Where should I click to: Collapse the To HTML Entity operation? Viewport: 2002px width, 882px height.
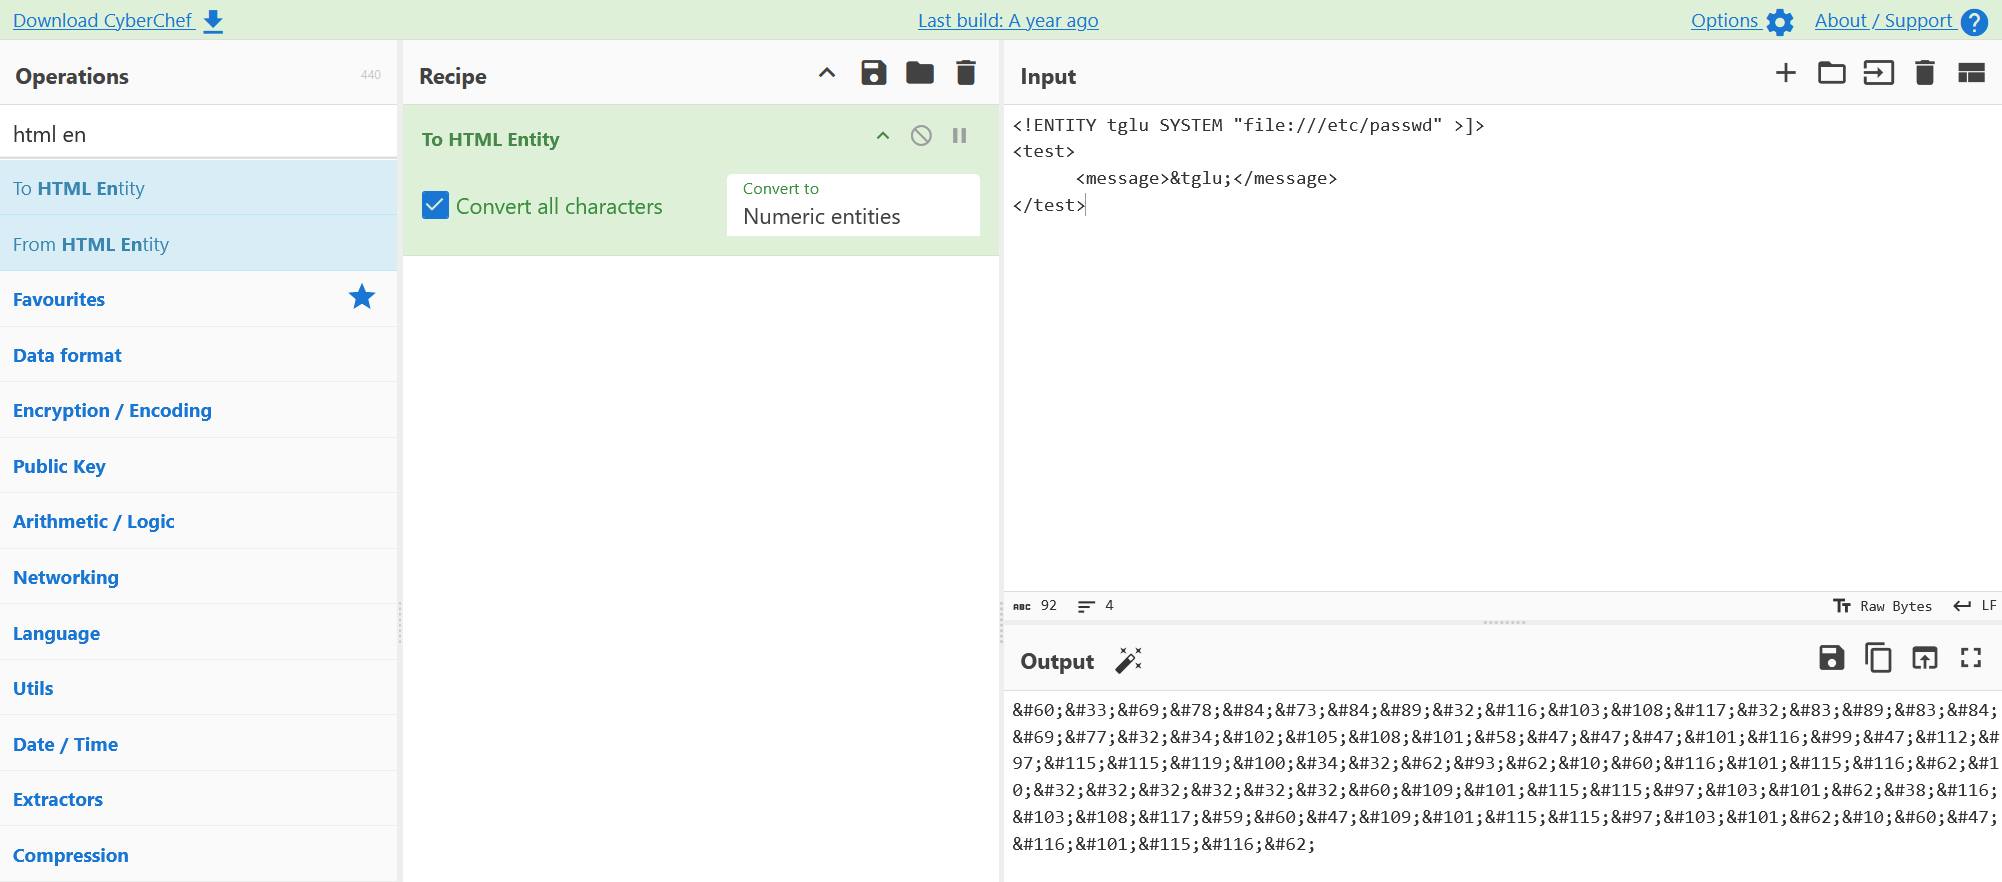pyautogui.click(x=883, y=136)
